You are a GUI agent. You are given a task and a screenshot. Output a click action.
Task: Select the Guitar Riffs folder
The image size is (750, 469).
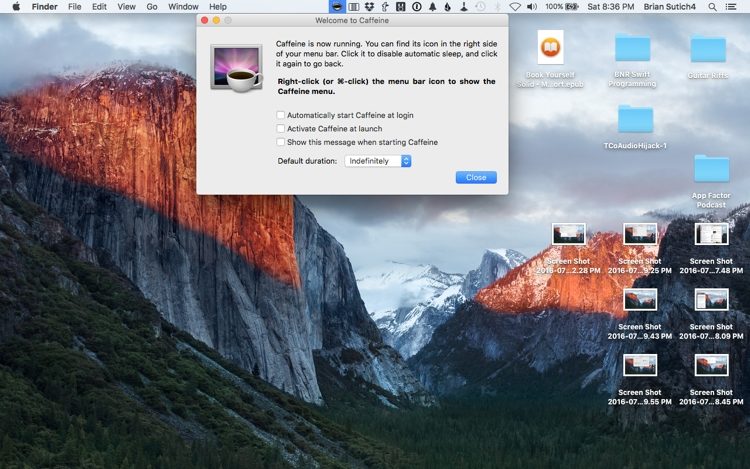[x=708, y=49]
